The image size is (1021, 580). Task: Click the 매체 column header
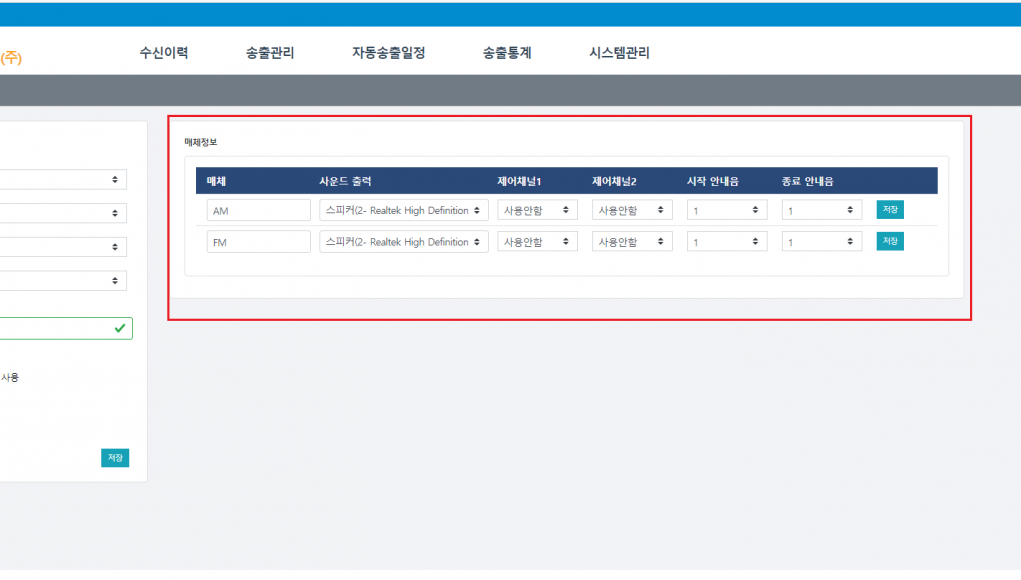(216, 182)
